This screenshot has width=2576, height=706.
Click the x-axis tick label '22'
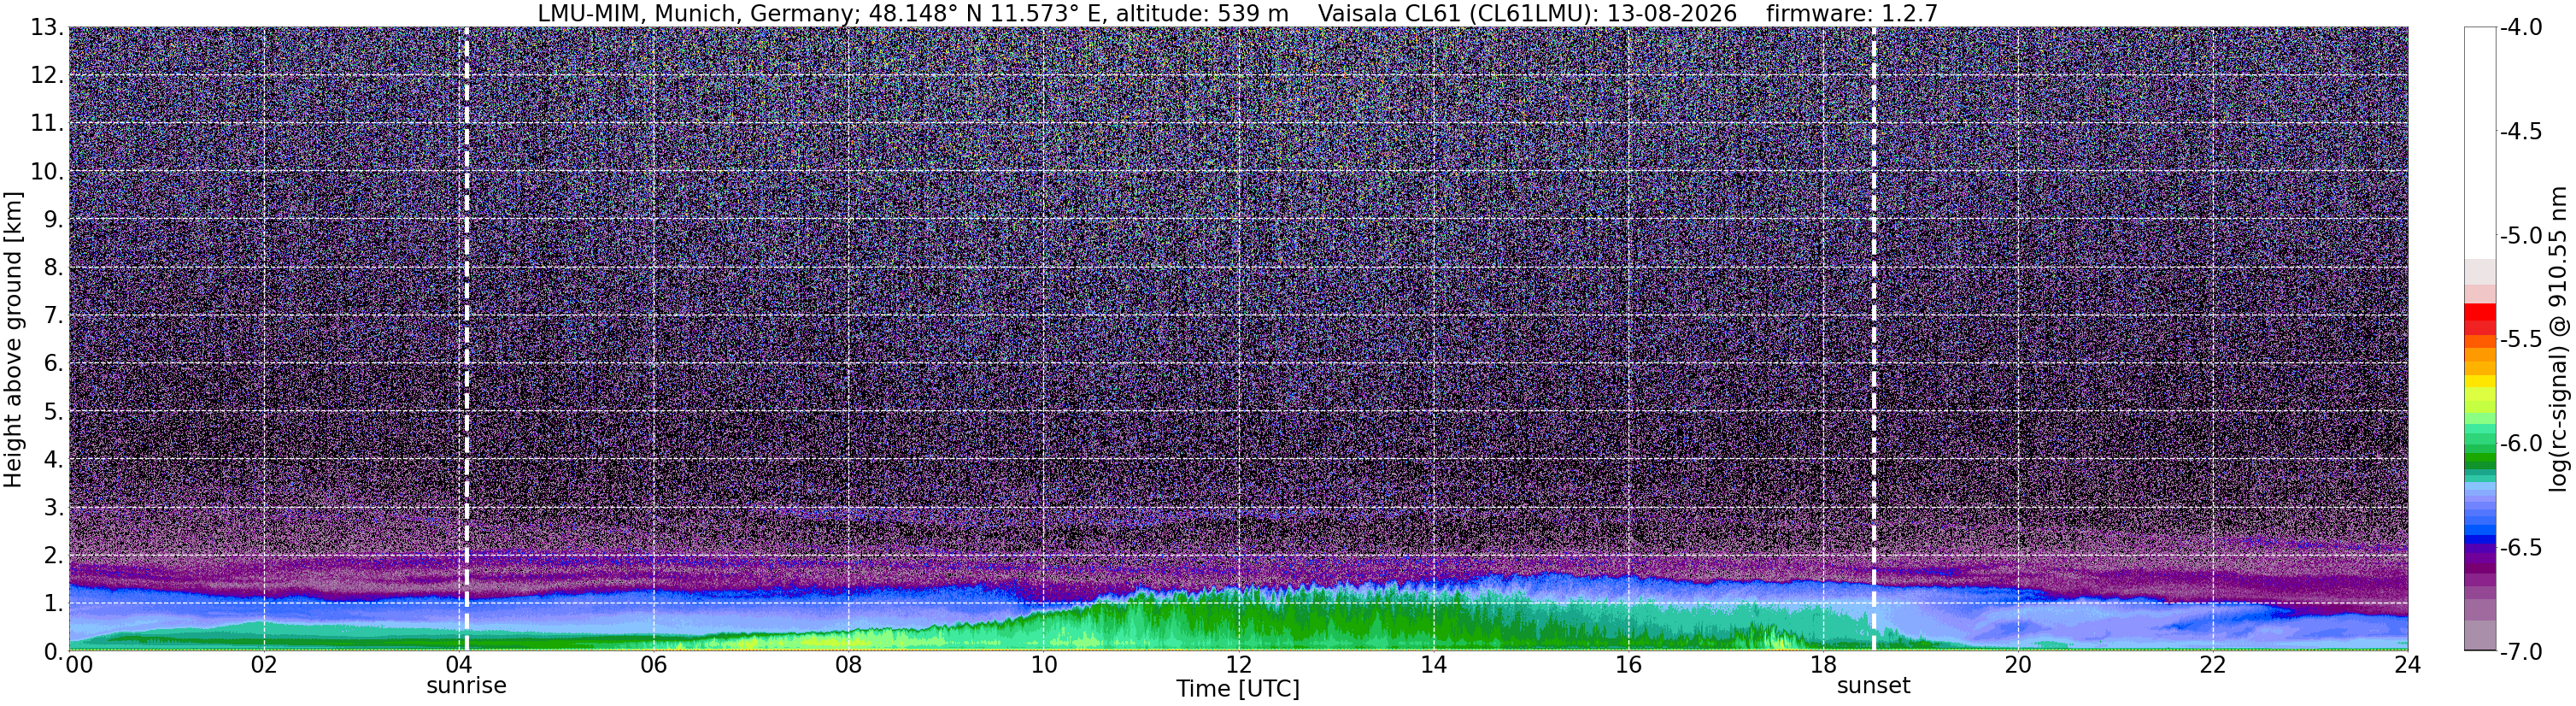tap(2213, 665)
